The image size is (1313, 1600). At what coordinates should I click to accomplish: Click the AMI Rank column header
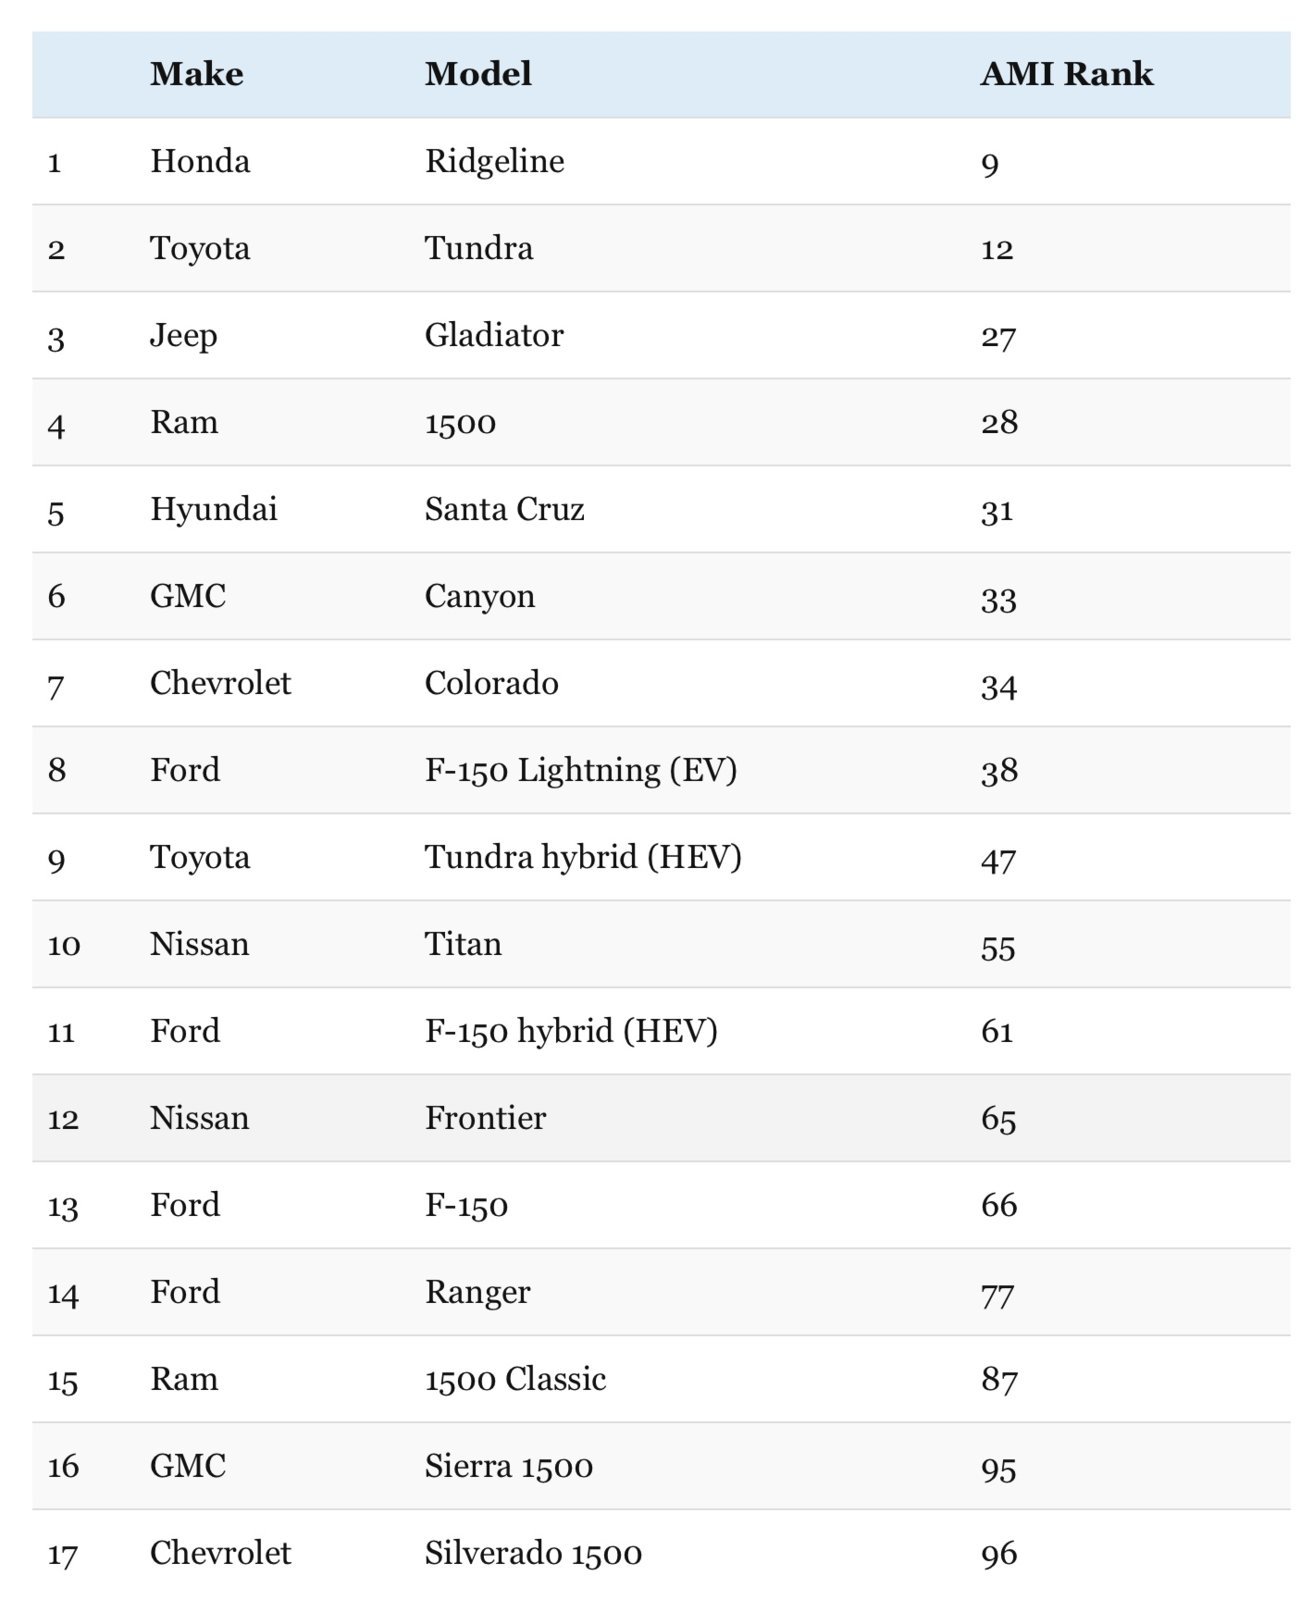click(x=1066, y=74)
